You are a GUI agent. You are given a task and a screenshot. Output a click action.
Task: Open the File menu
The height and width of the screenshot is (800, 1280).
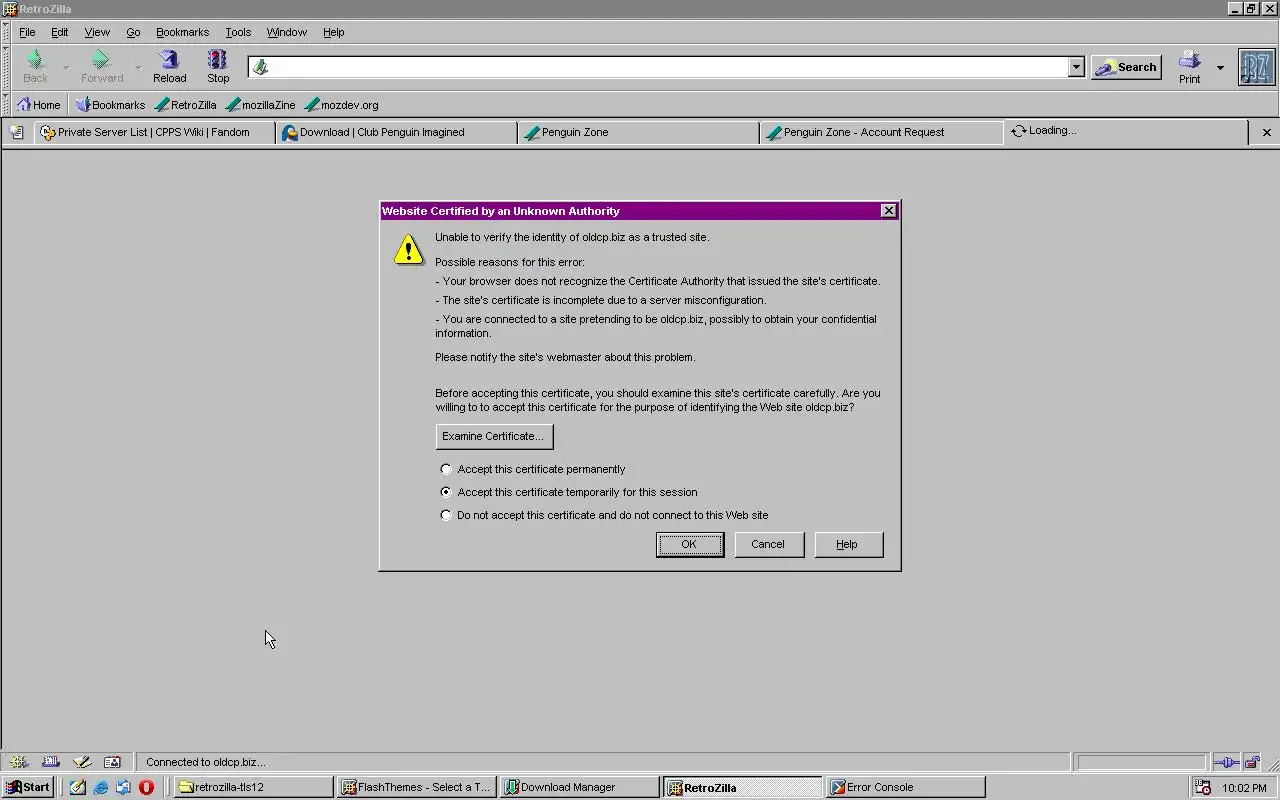[x=27, y=32]
